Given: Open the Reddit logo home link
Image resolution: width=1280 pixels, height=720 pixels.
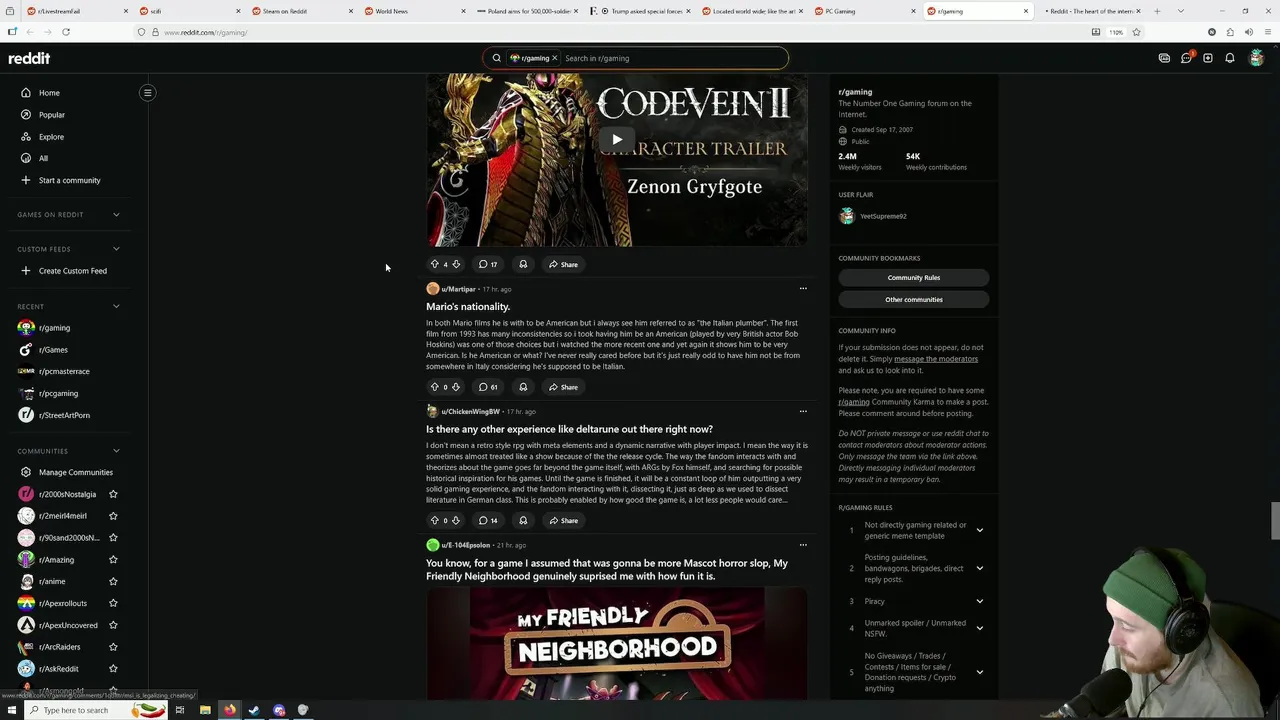Looking at the screenshot, I should pos(29,58).
